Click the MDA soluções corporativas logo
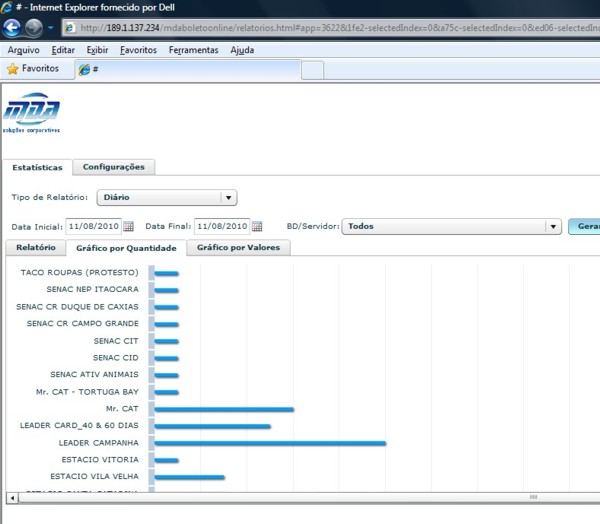This screenshot has height=524, width=600. tap(31, 113)
